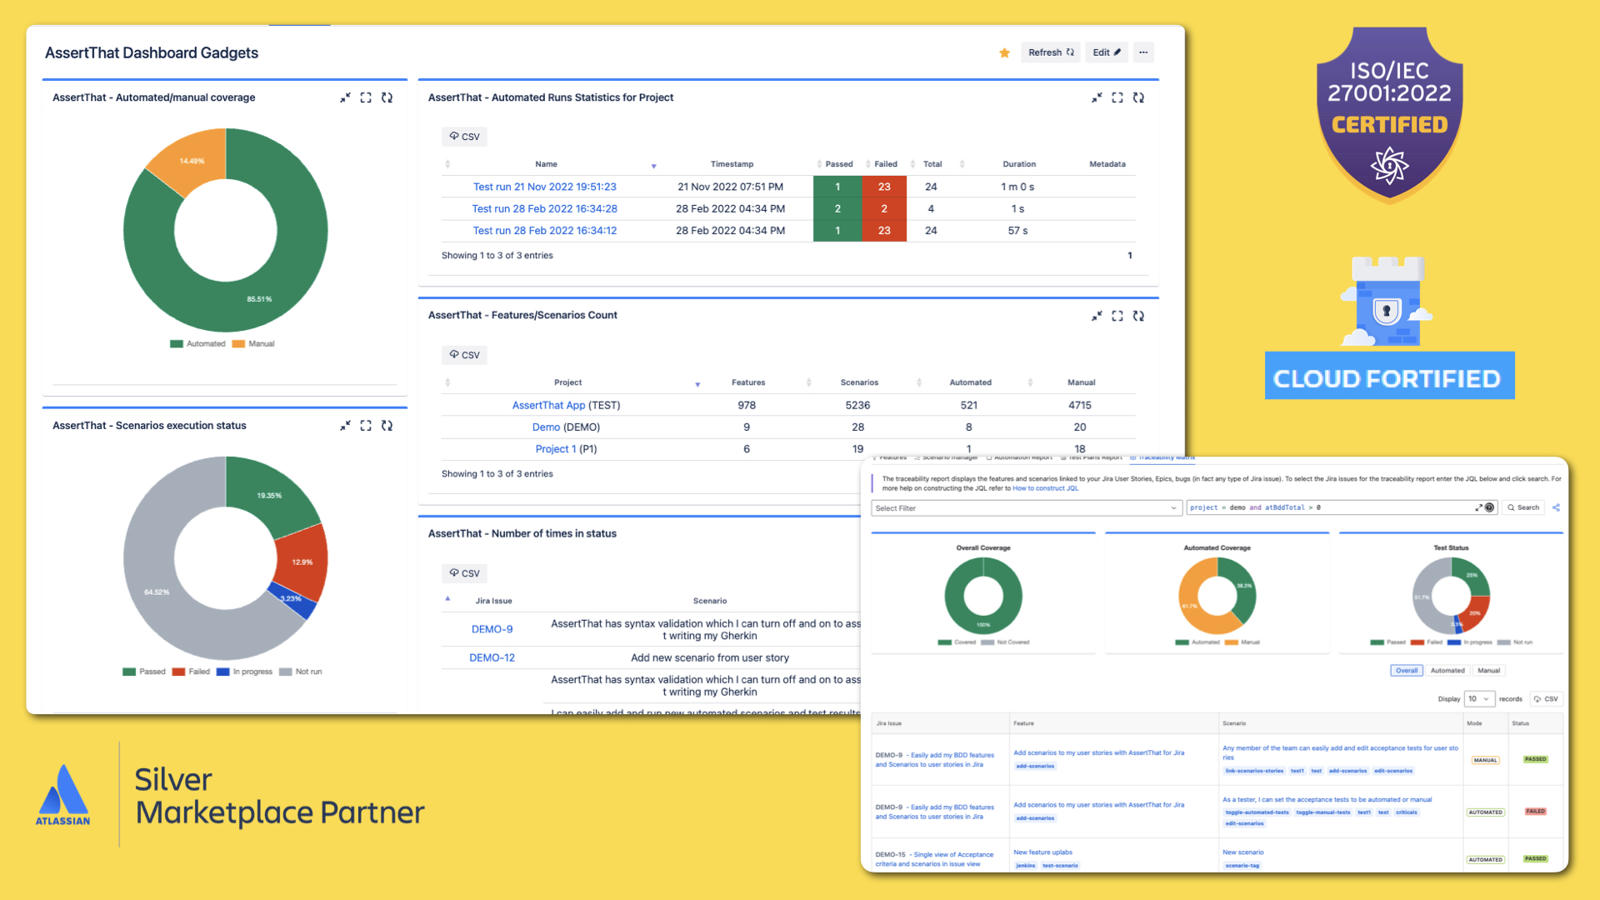Sort runs table by Name column
1600x900 pixels.
coord(546,164)
